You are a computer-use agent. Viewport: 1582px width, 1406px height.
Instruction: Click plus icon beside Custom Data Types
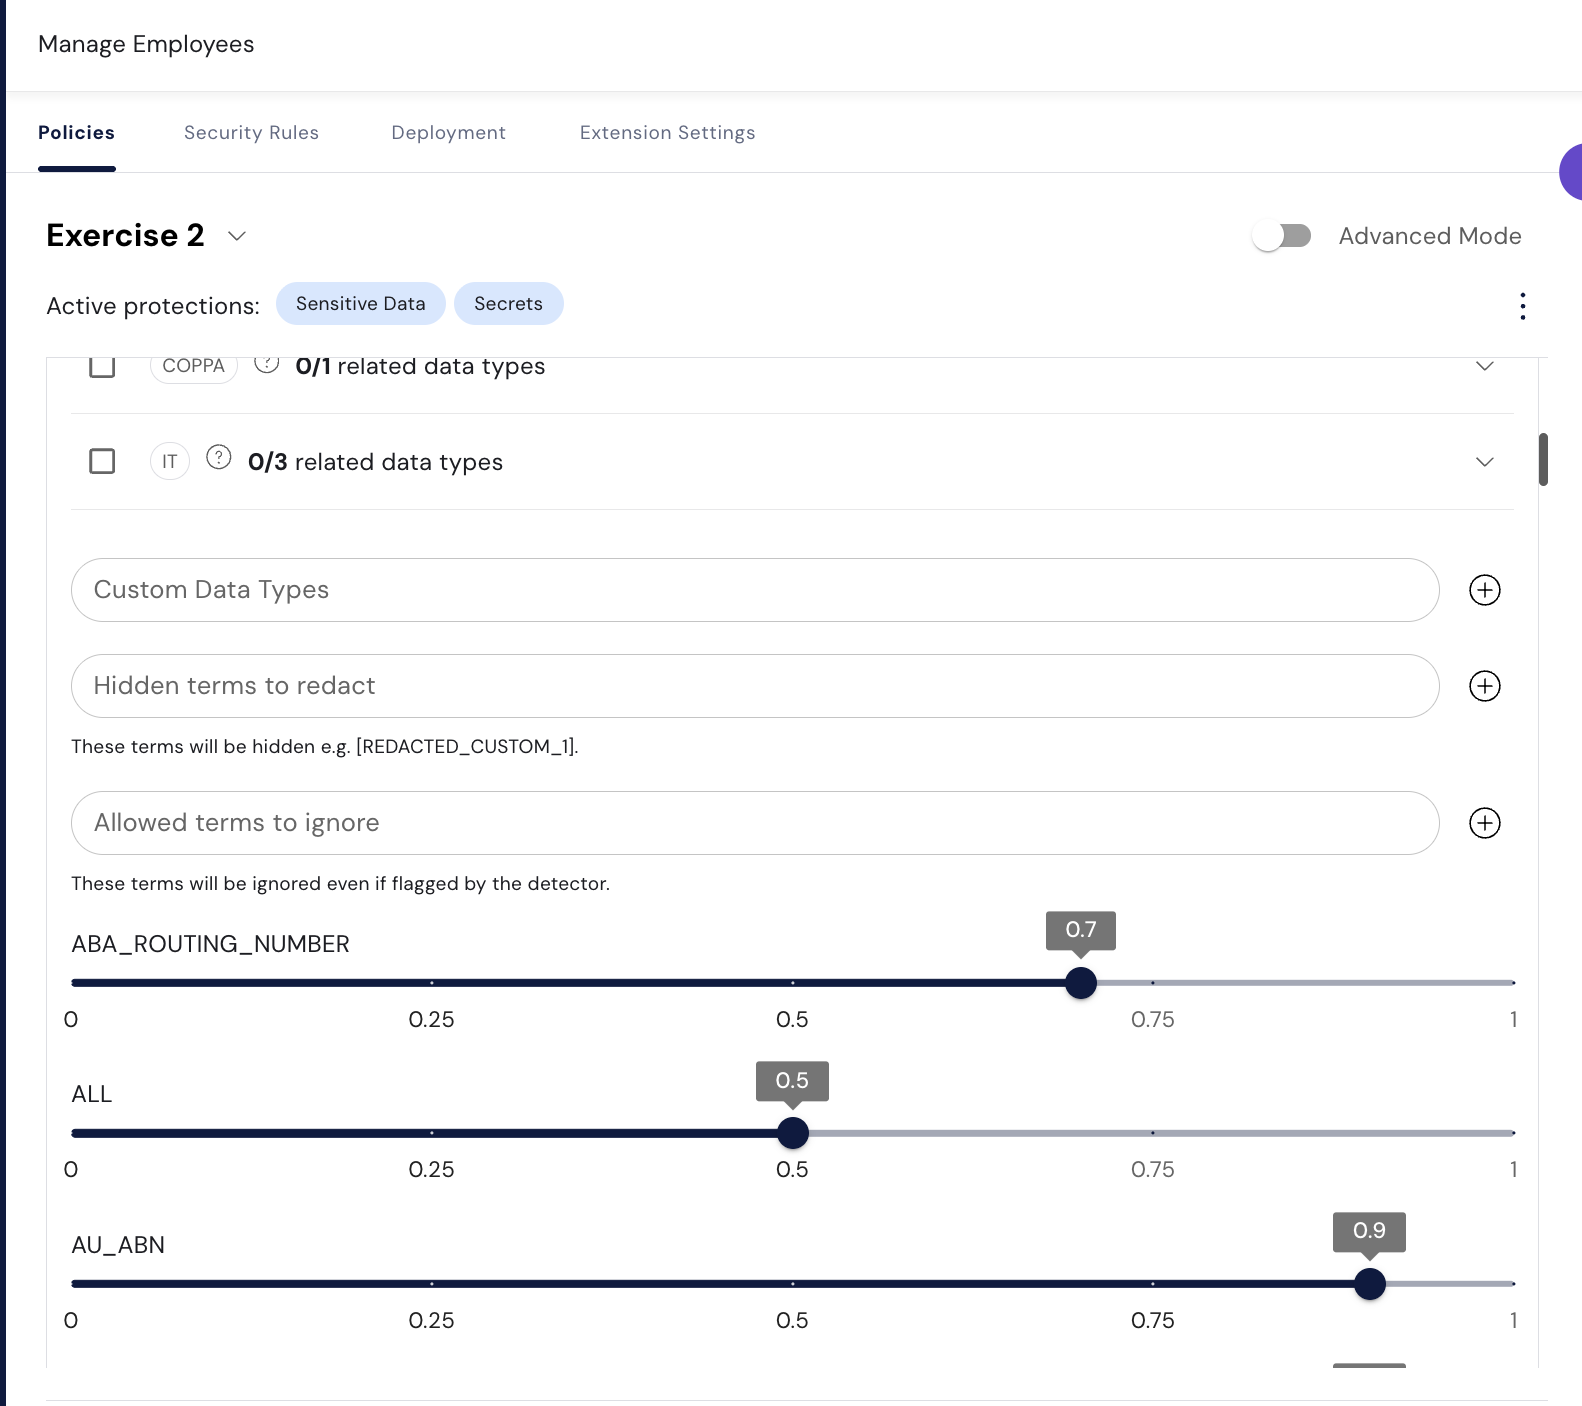pos(1484,590)
